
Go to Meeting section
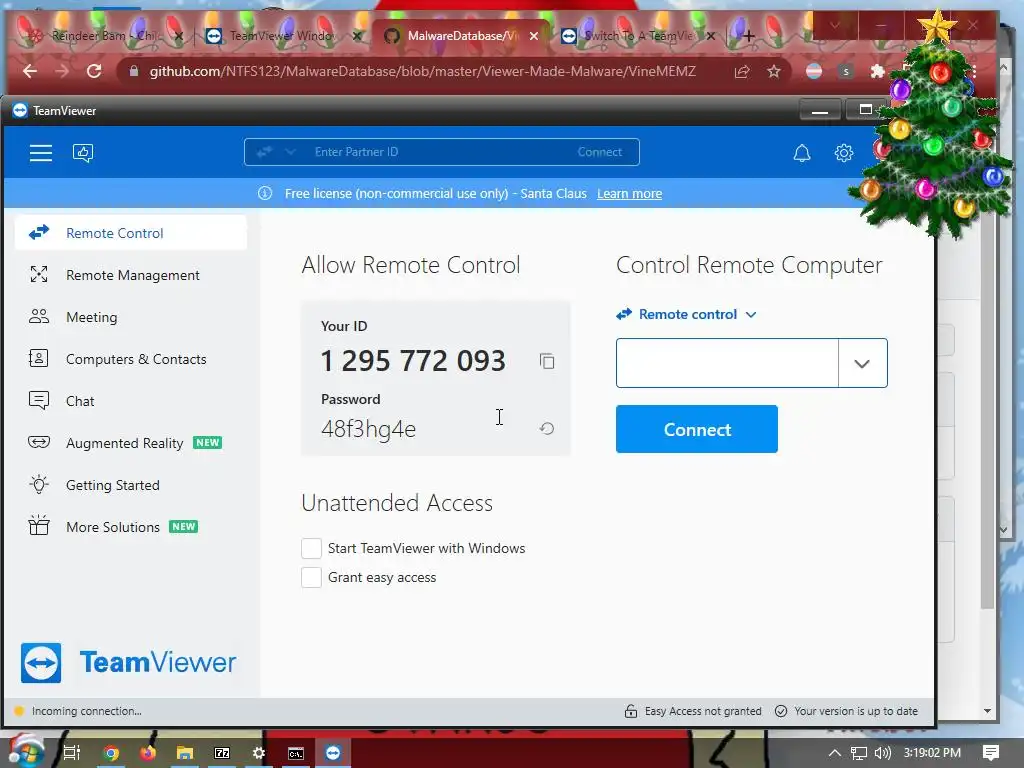click(x=131, y=317)
